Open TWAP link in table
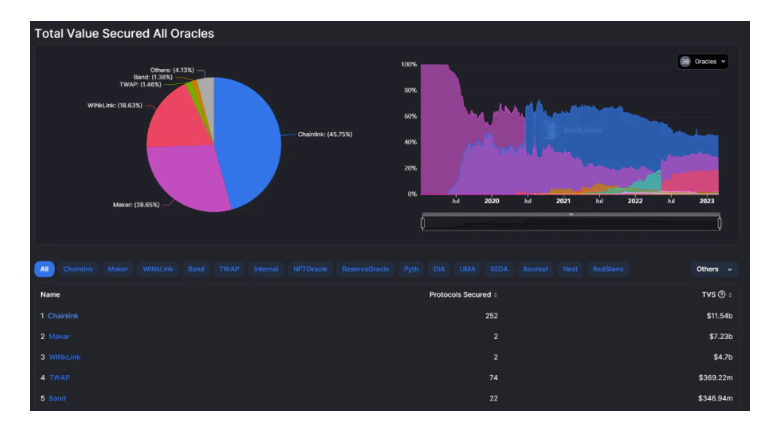The height and width of the screenshot is (428, 767). coord(60,378)
